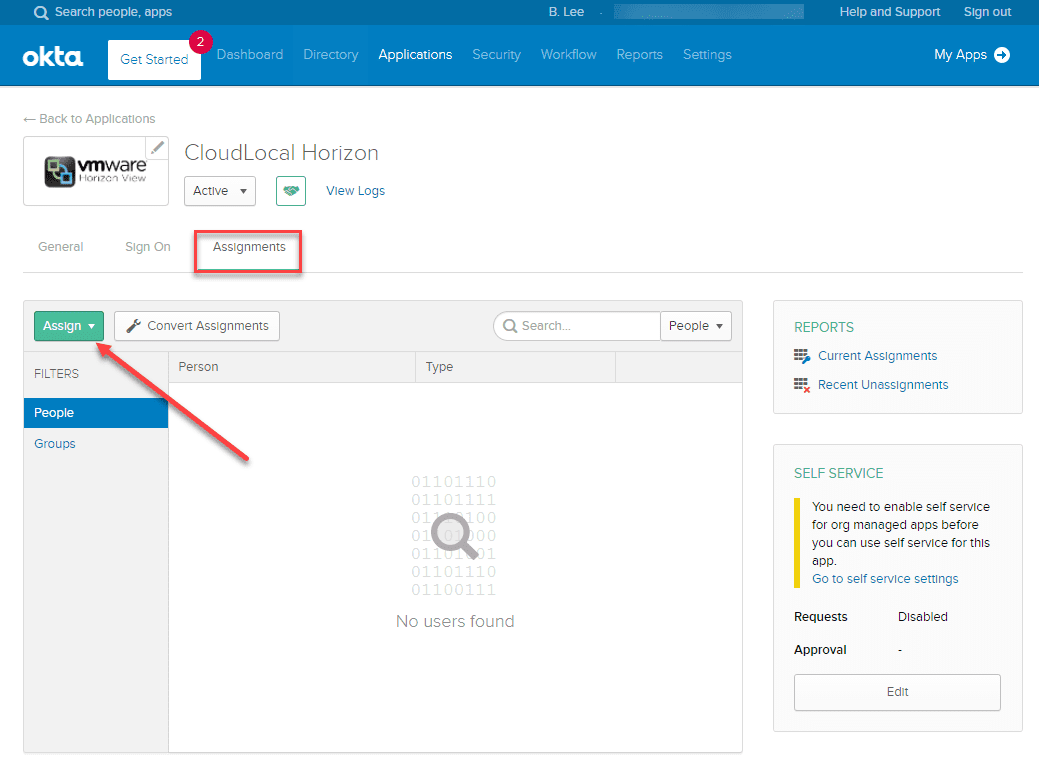Viewport: 1039px width, 768px height.
Task: Open the Workflow menu
Action: (x=569, y=55)
